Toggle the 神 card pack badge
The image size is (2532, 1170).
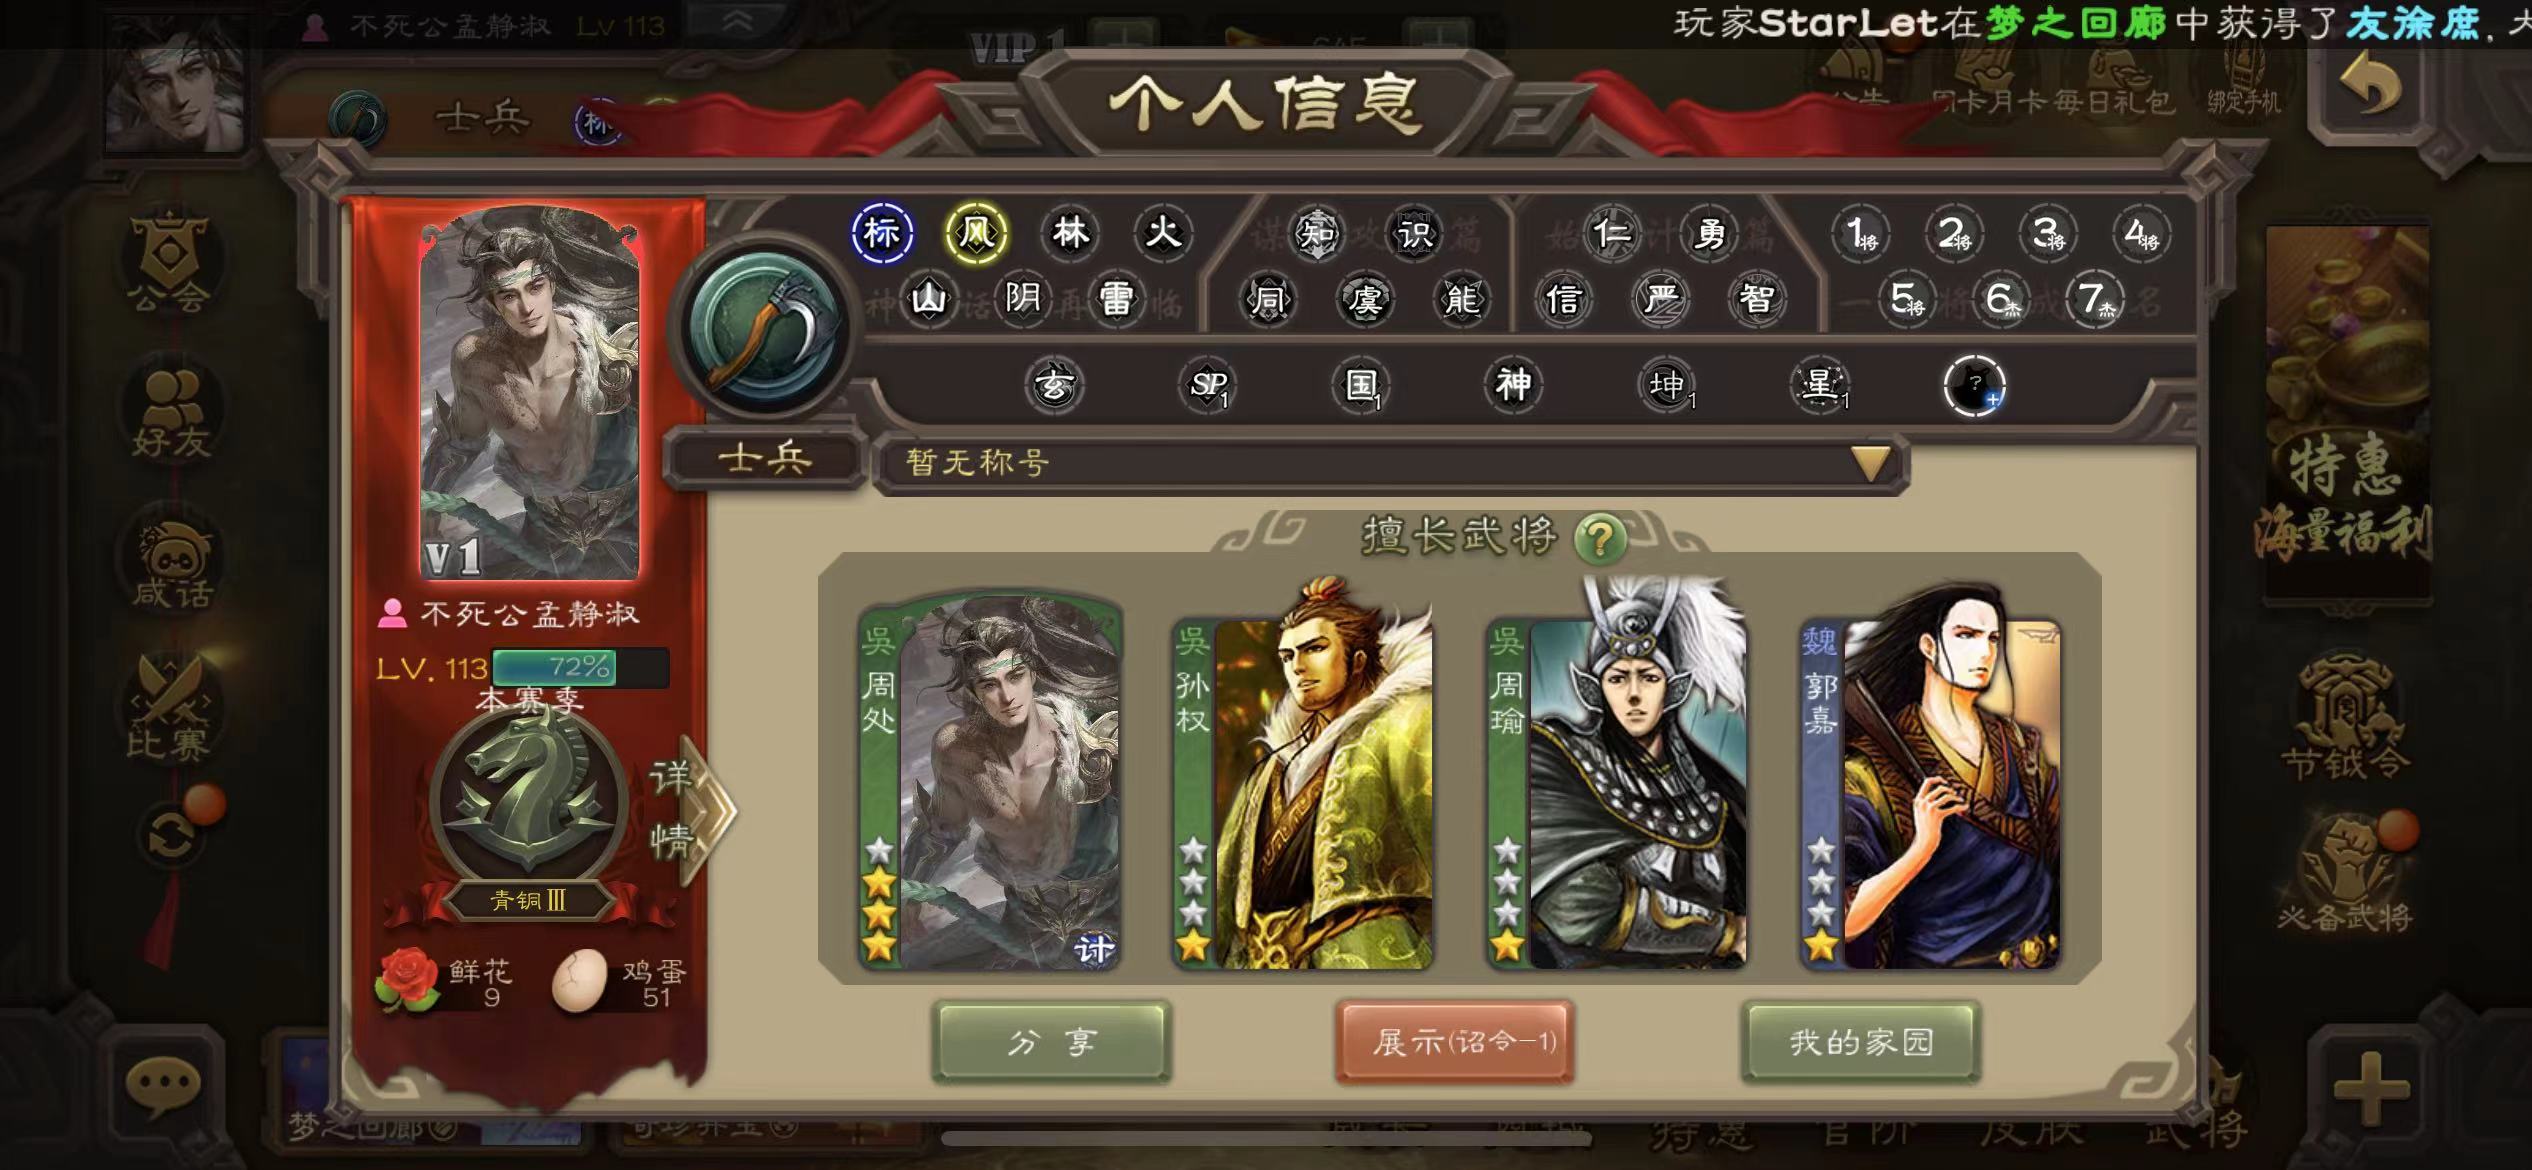point(1513,385)
